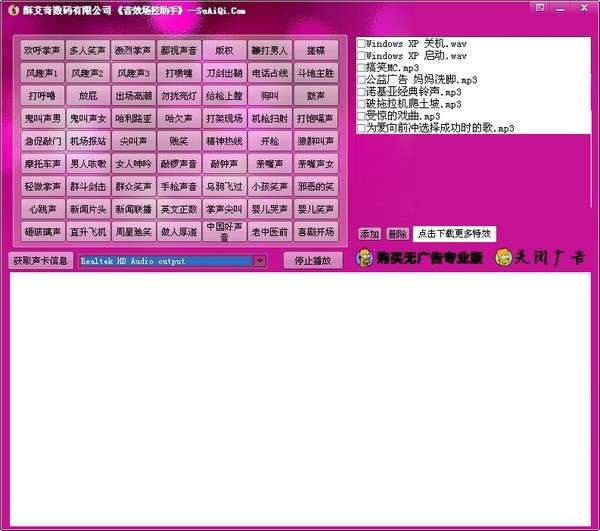
Task: Play the 机枪扫射 sound
Action: (x=270, y=119)
